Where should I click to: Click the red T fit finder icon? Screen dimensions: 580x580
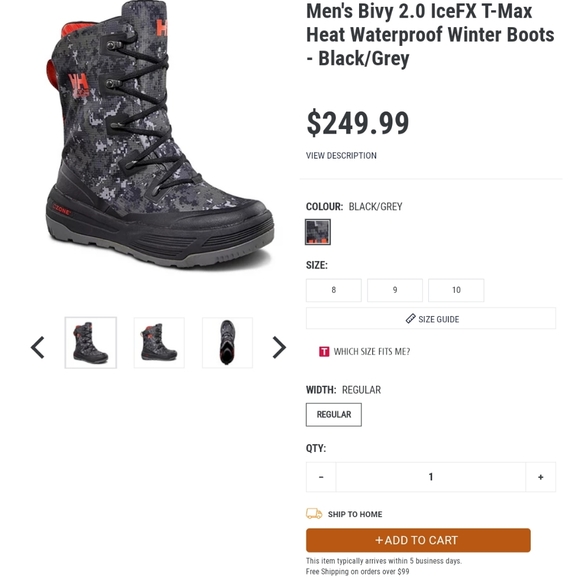click(324, 351)
